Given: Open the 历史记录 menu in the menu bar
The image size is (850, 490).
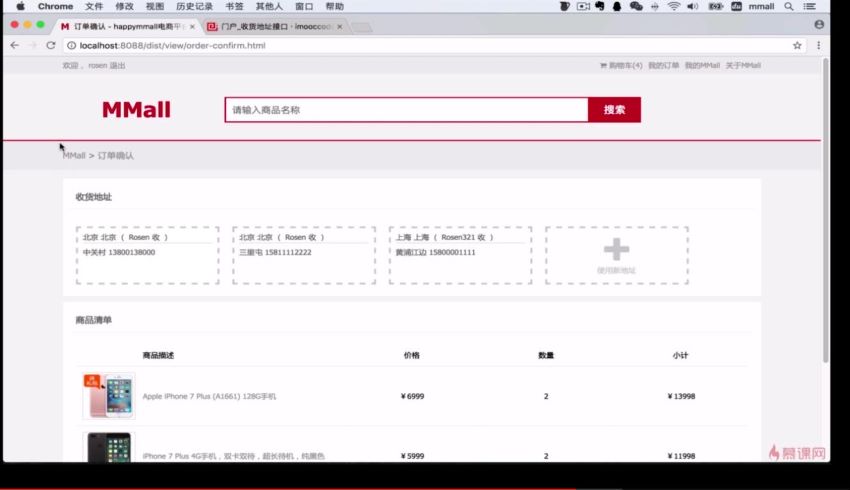Looking at the screenshot, I should 194,6.
